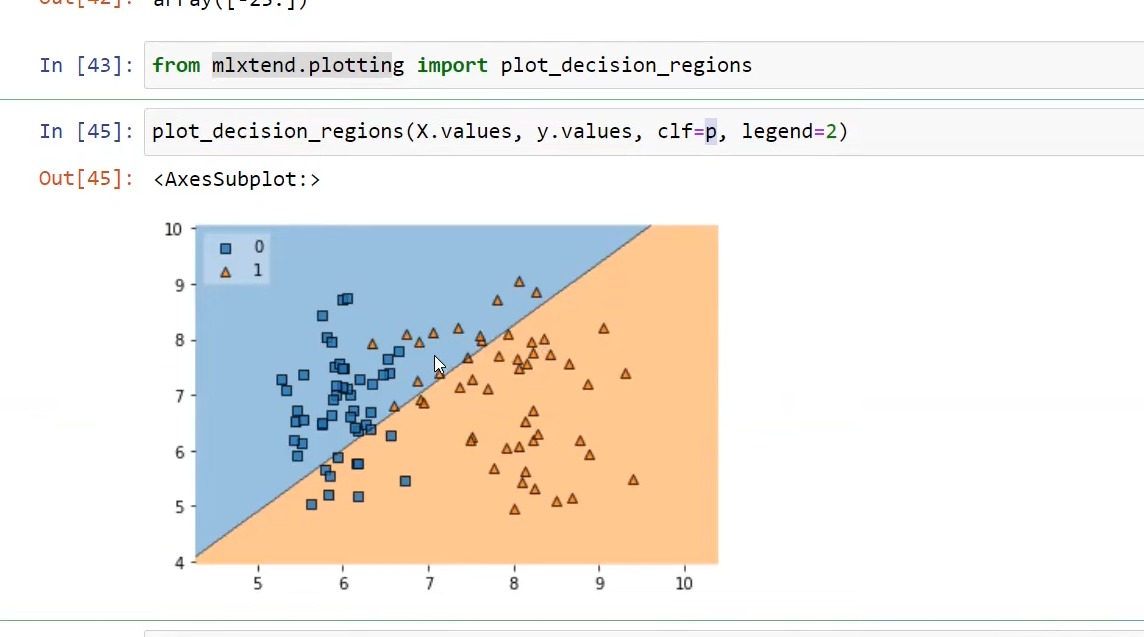Viewport: 1144px width, 637px height.
Task: Click the 'import' keyword in cell 43
Action: [x=452, y=66]
